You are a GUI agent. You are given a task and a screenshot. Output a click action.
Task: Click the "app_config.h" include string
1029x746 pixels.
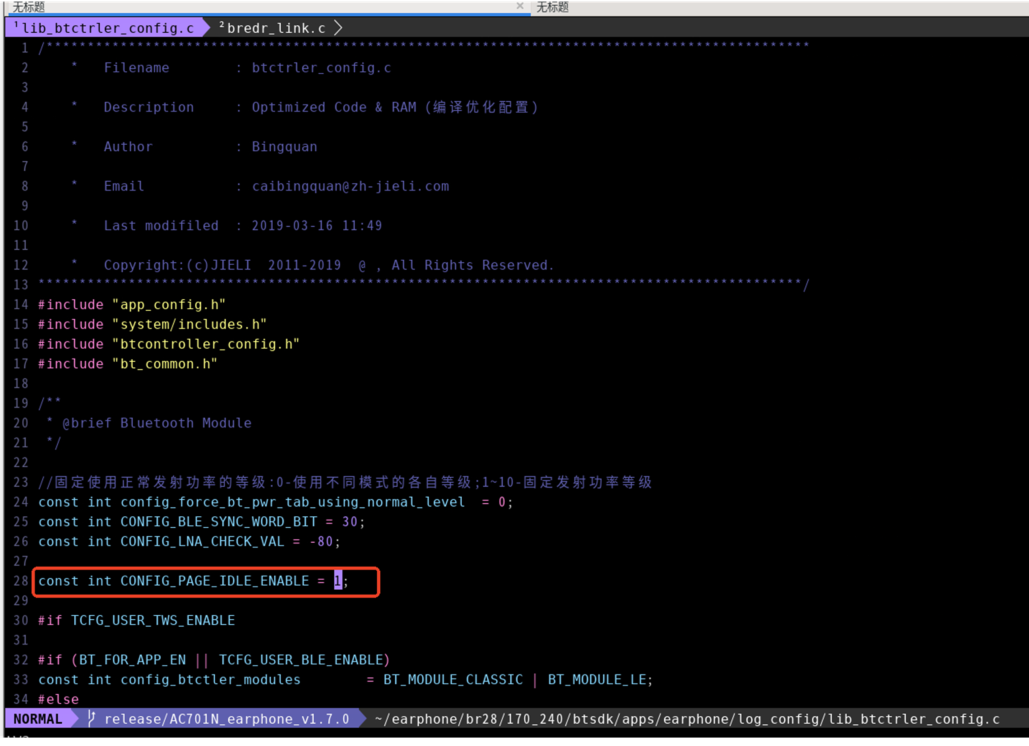(x=169, y=304)
